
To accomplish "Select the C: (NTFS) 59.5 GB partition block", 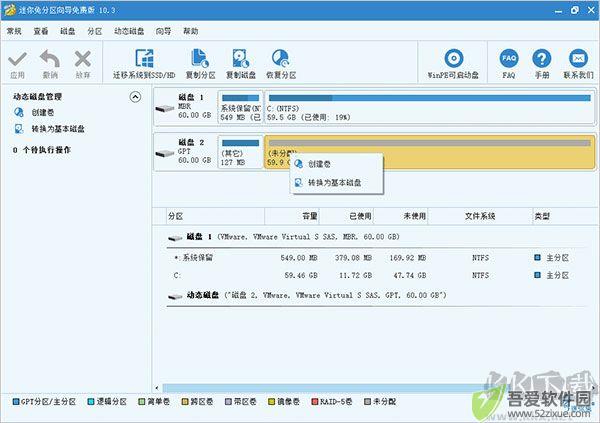I will click(430, 107).
